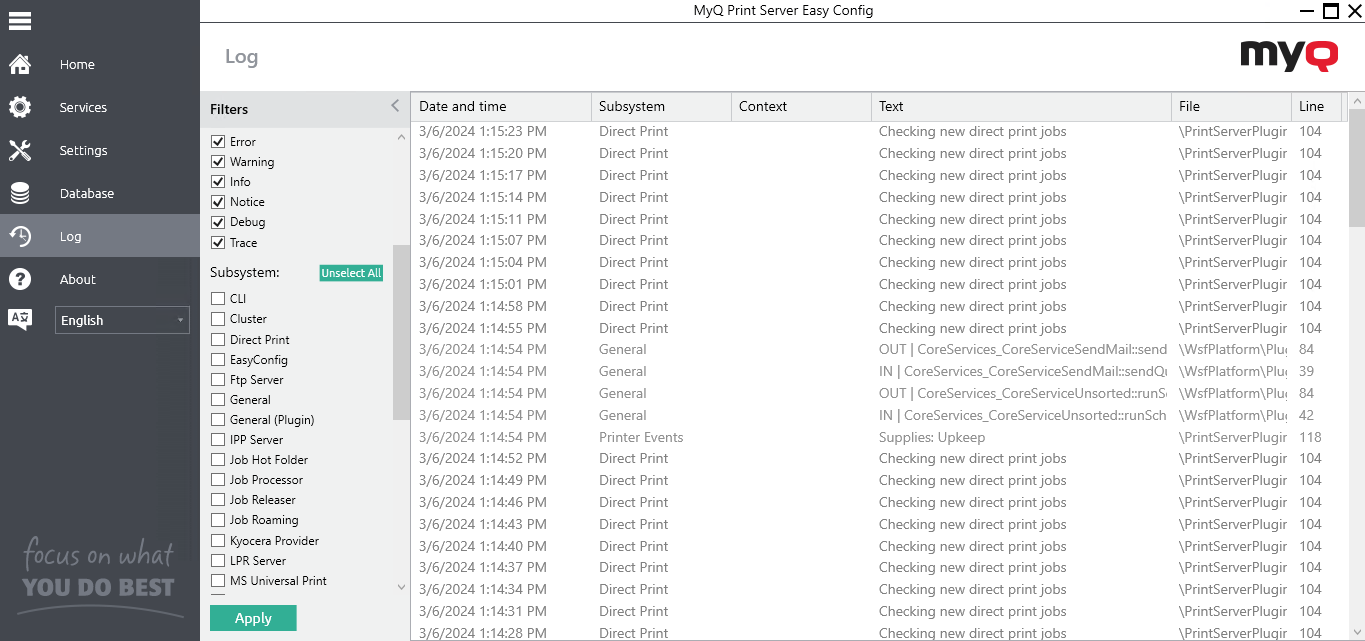Select the Settings wrench icon
This screenshot has height=641, width=1365.
[x=22, y=150]
